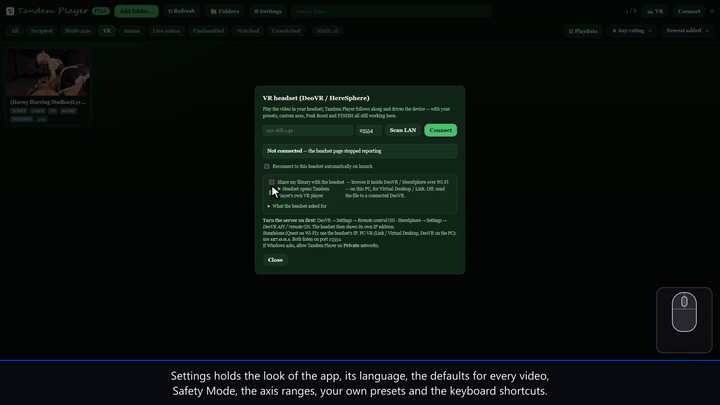
Task: Click the mouse overlay widget
Action: [x=684, y=320]
